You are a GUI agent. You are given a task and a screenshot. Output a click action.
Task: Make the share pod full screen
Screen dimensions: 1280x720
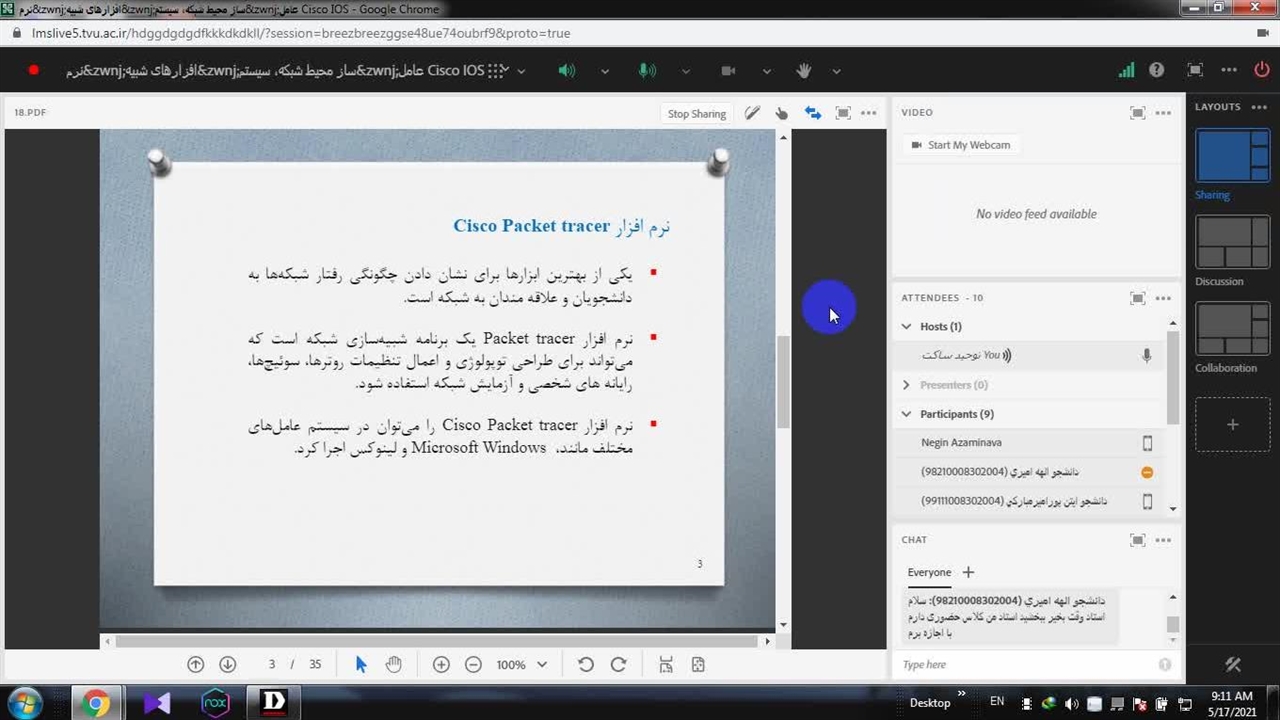tap(843, 113)
